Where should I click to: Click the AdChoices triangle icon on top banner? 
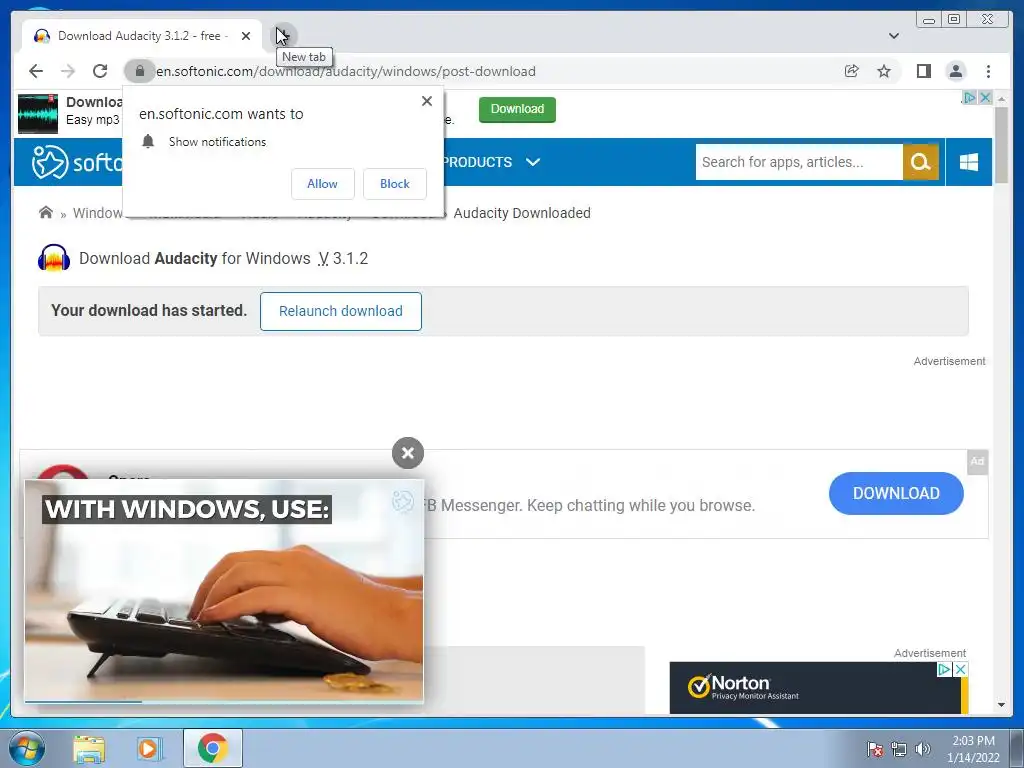coord(970,97)
